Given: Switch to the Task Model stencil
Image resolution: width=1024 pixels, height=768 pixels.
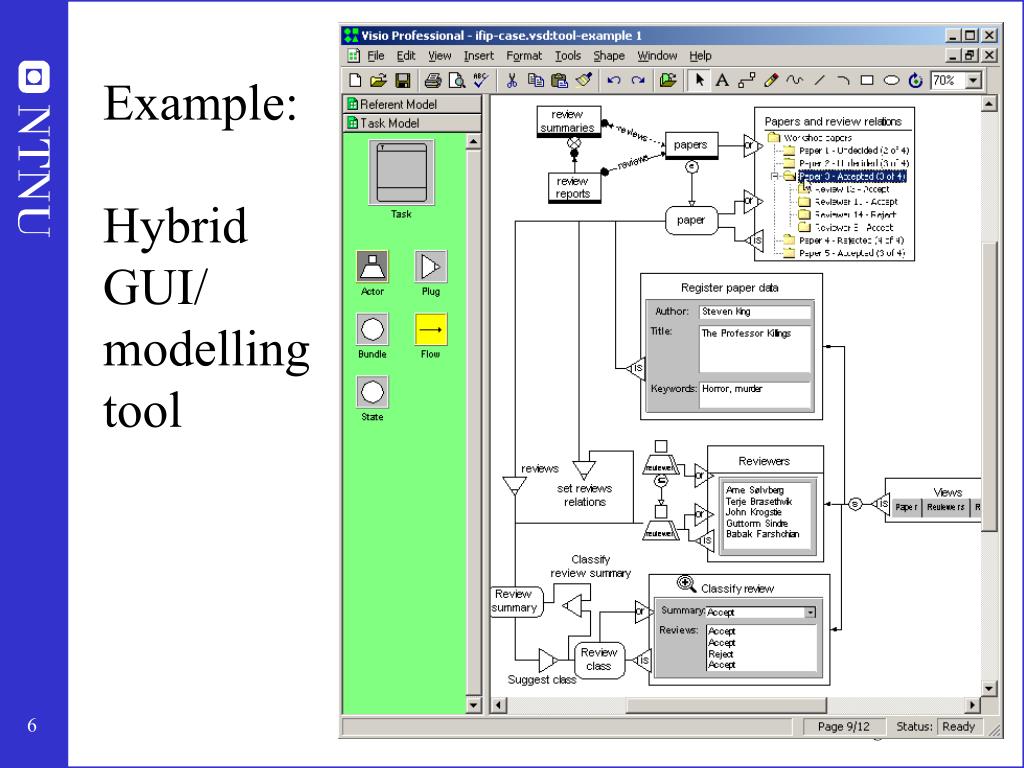Looking at the screenshot, I should point(412,123).
